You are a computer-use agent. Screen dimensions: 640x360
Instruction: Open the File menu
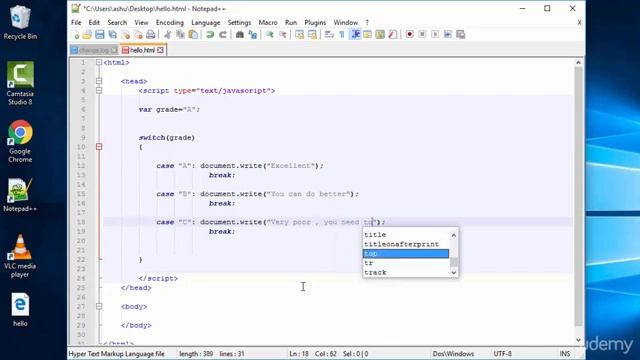tap(76, 22)
